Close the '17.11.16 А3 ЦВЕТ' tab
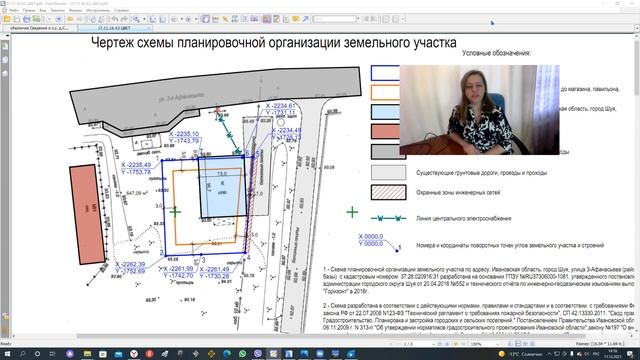Viewport: 640px width, 360px height. tap(149, 28)
